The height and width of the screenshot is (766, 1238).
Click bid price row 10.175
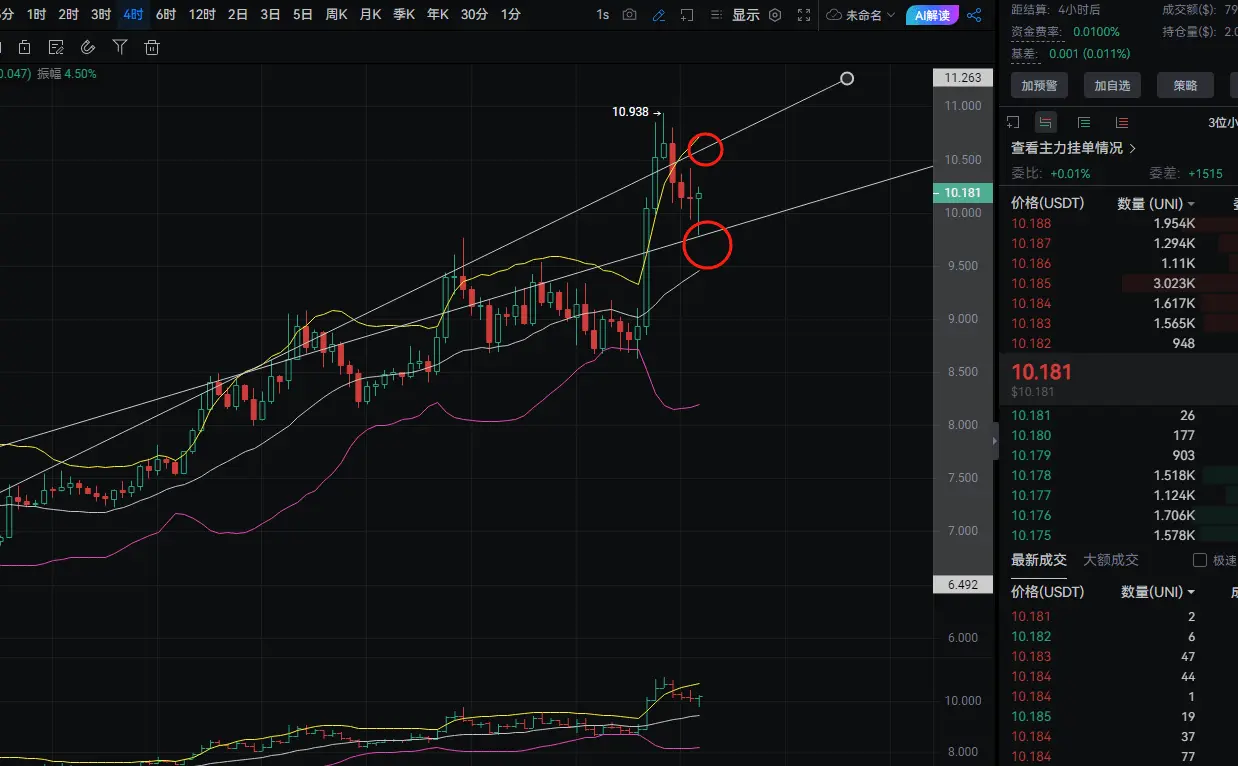point(1118,535)
